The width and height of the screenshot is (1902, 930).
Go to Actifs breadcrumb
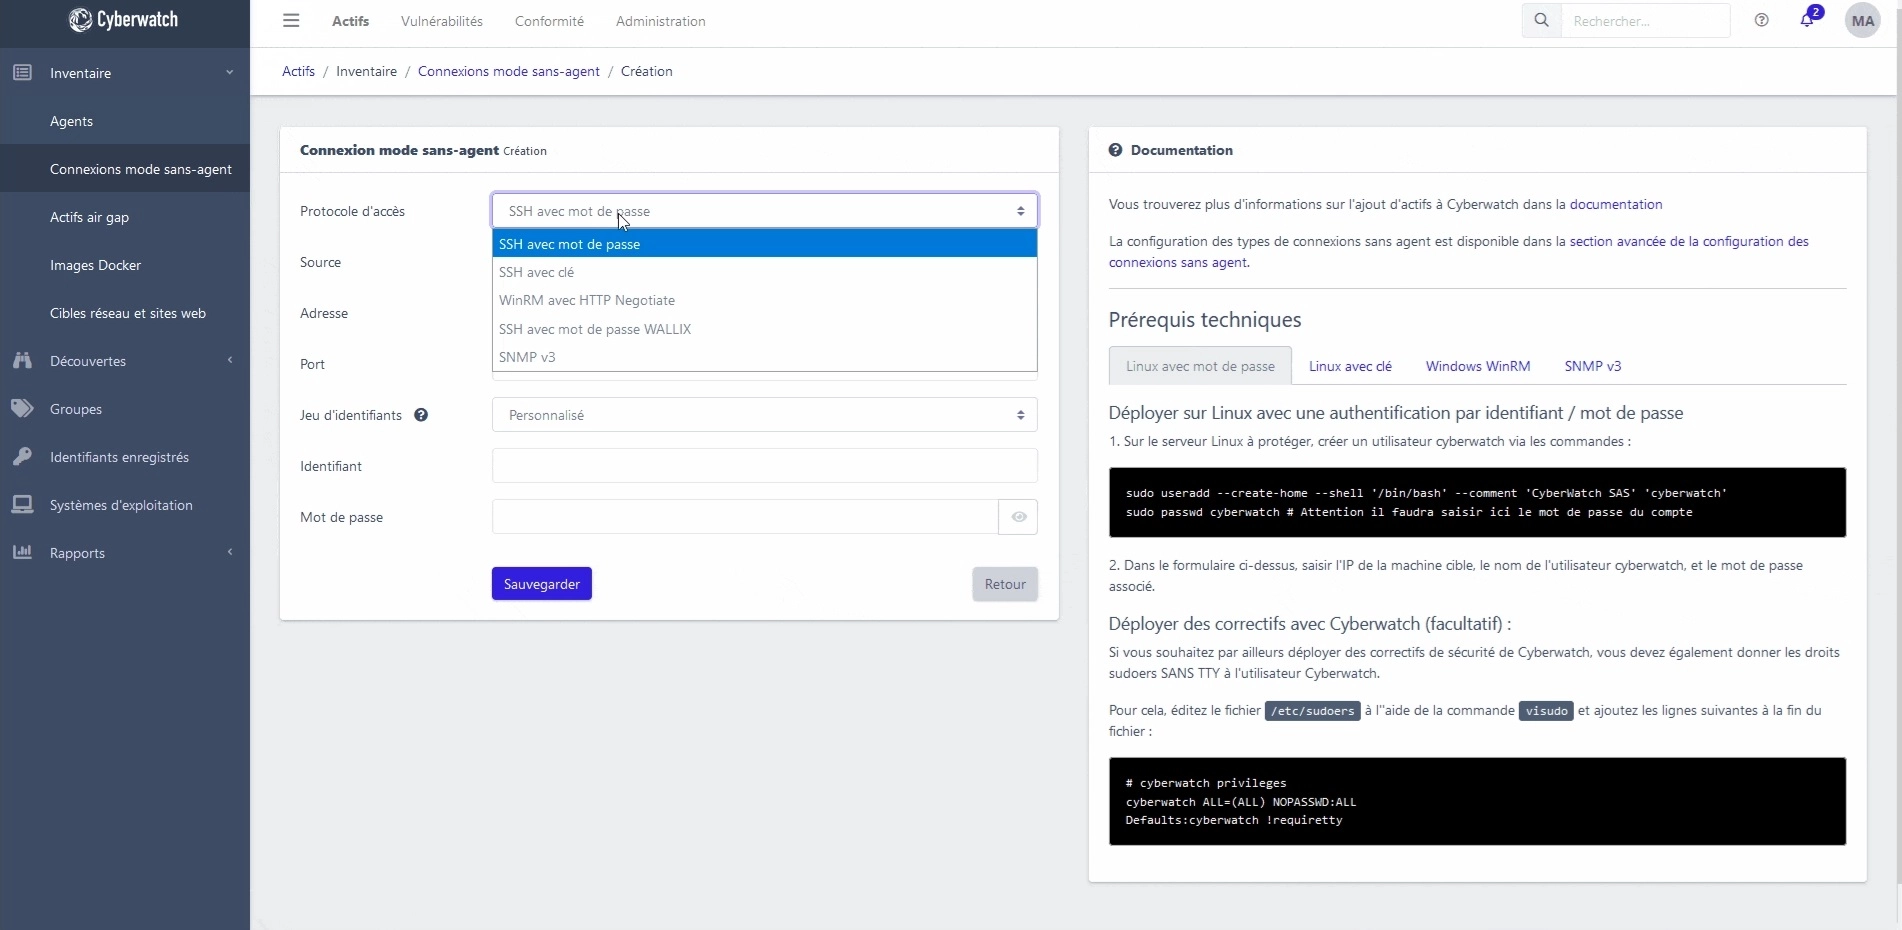(298, 71)
